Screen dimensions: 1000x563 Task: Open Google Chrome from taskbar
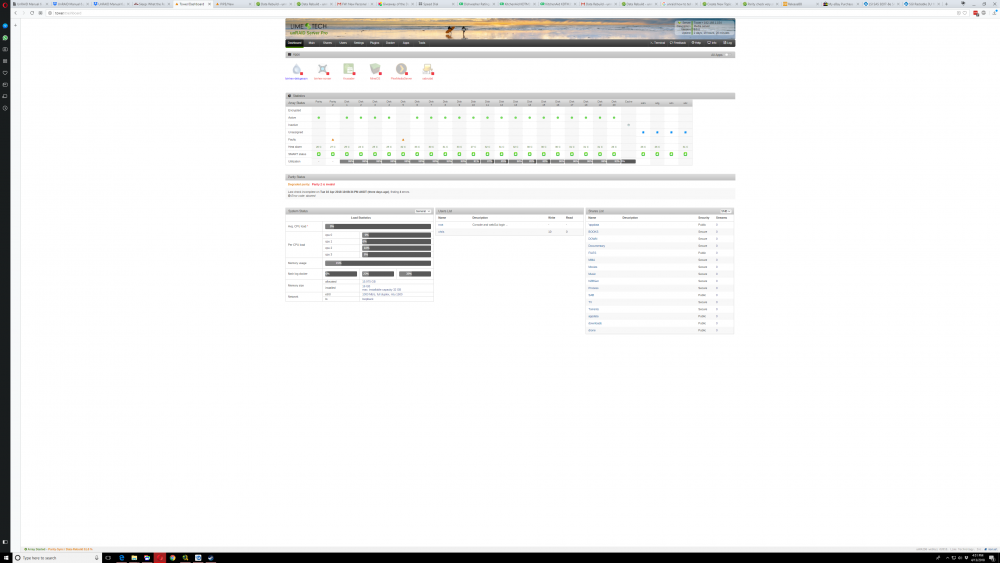pos(172,558)
